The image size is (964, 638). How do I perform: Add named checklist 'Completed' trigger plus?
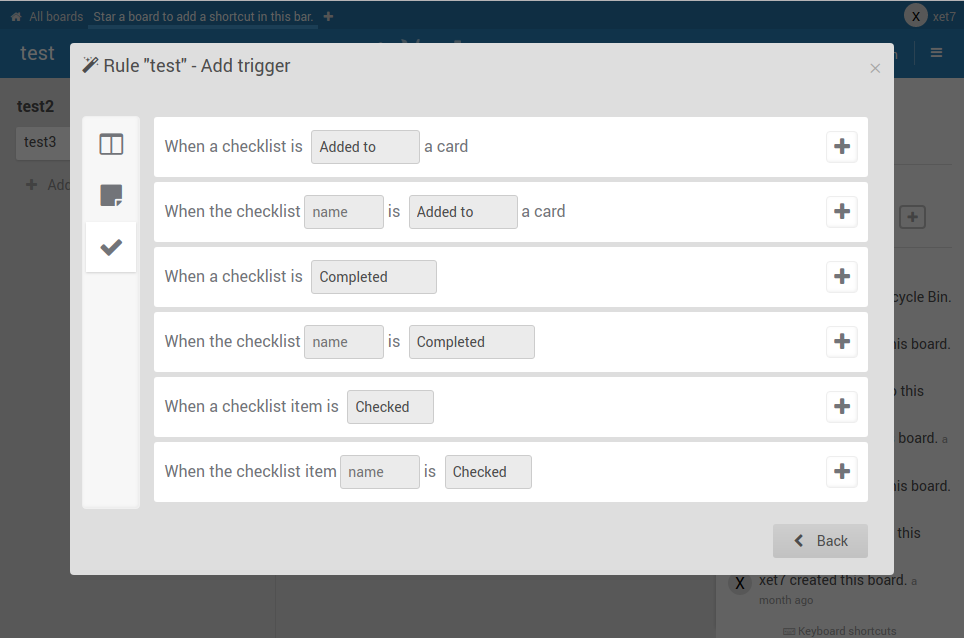(x=842, y=341)
